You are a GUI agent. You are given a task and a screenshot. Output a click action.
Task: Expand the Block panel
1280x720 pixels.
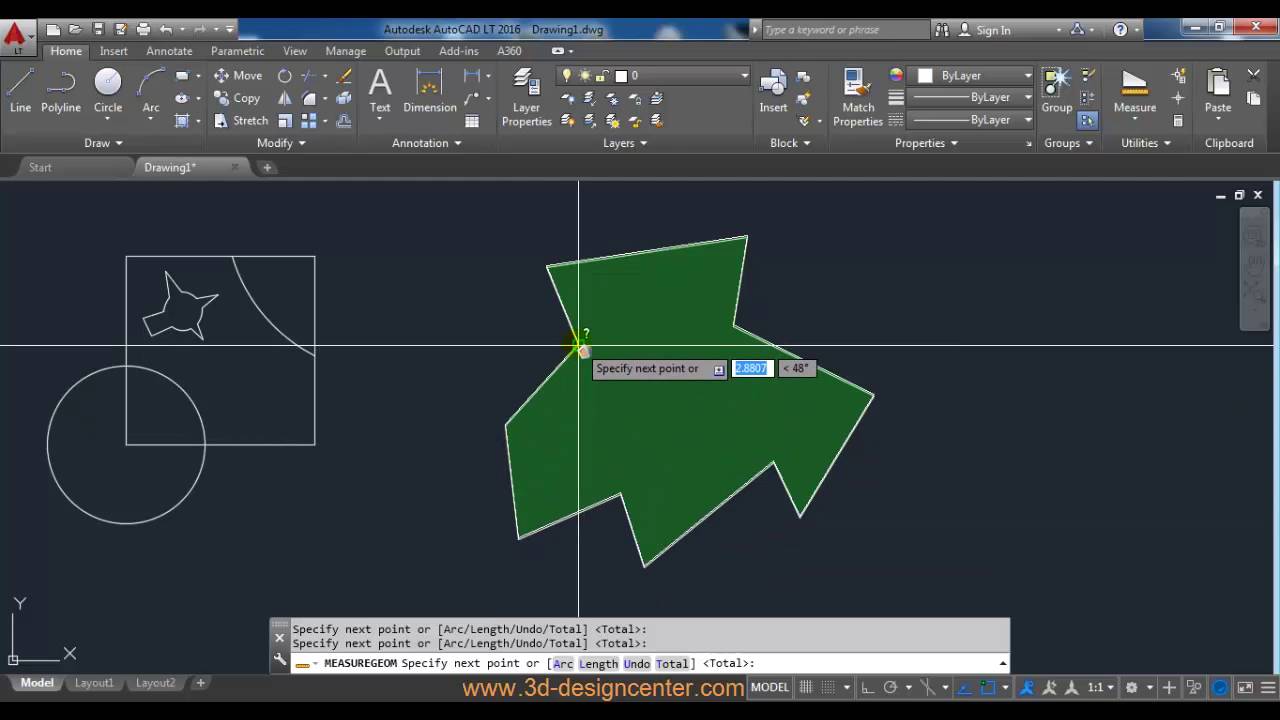tap(790, 143)
